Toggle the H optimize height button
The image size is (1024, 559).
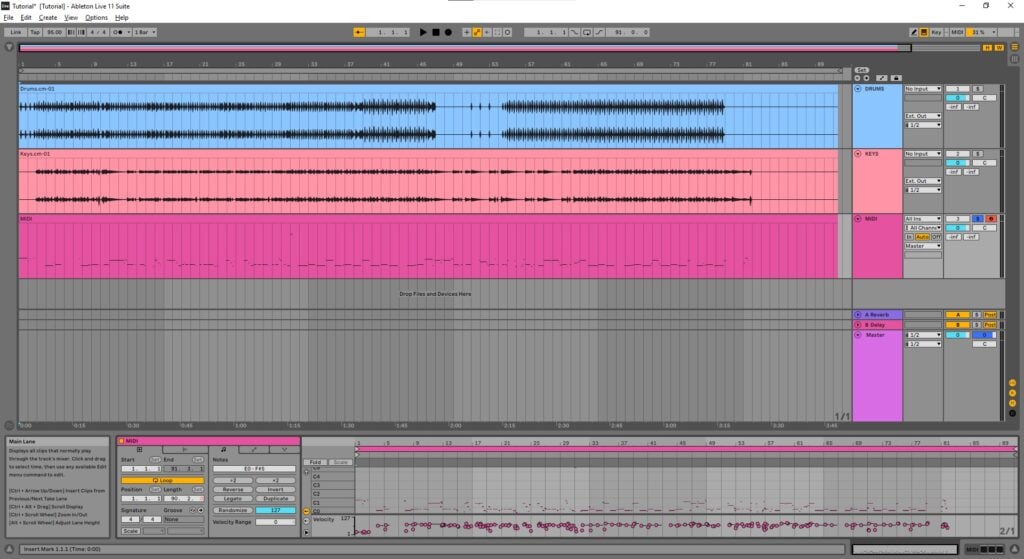(987, 47)
